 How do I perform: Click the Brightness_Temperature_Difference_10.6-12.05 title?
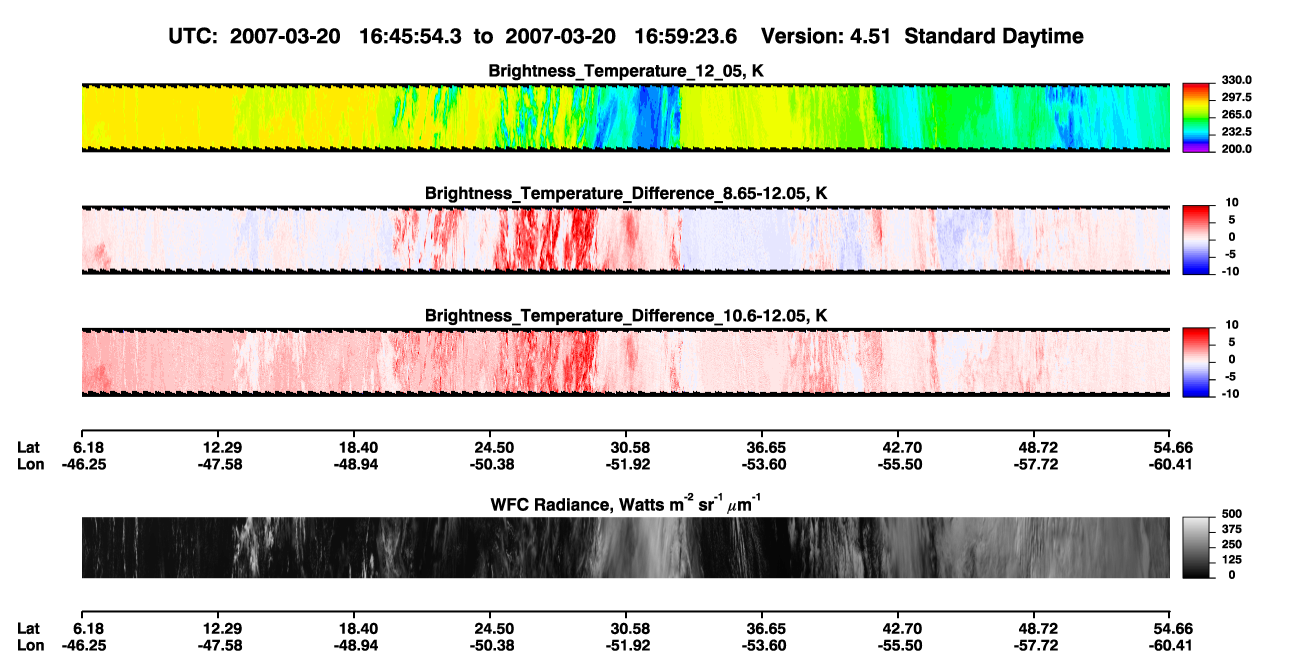pos(626,316)
